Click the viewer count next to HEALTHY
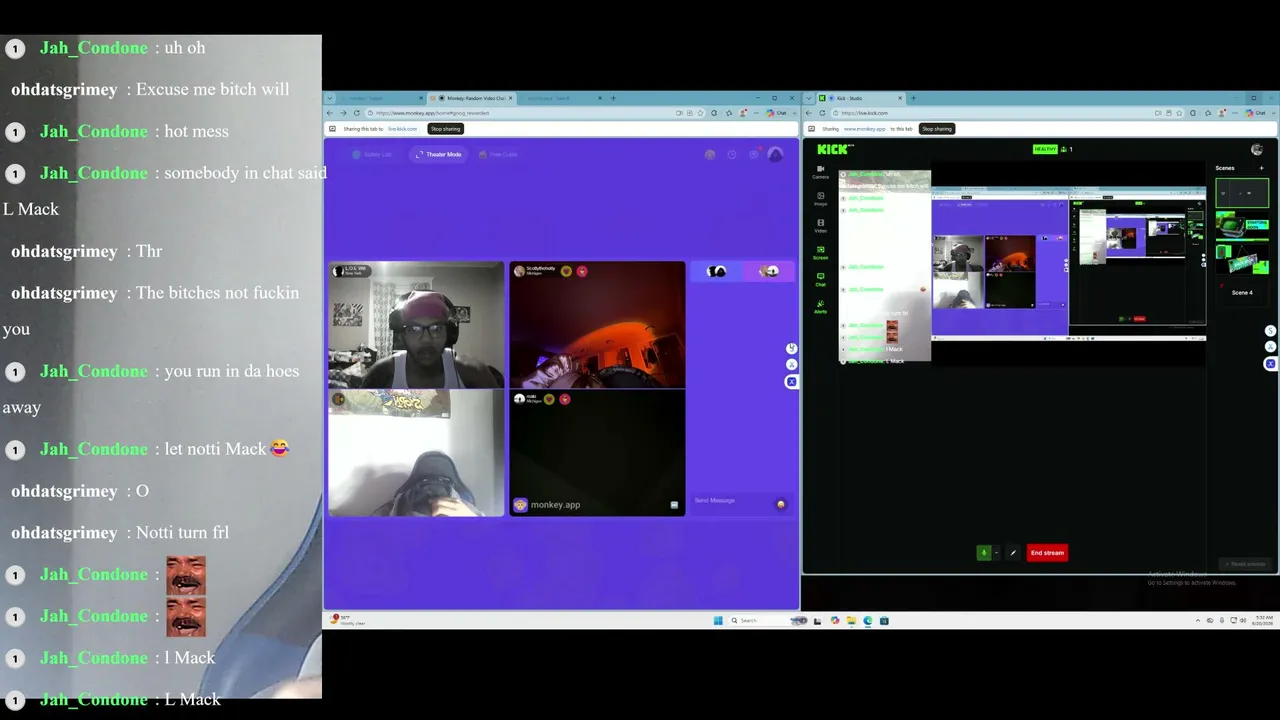Screen dimensions: 1280x720 click(x=1067, y=149)
